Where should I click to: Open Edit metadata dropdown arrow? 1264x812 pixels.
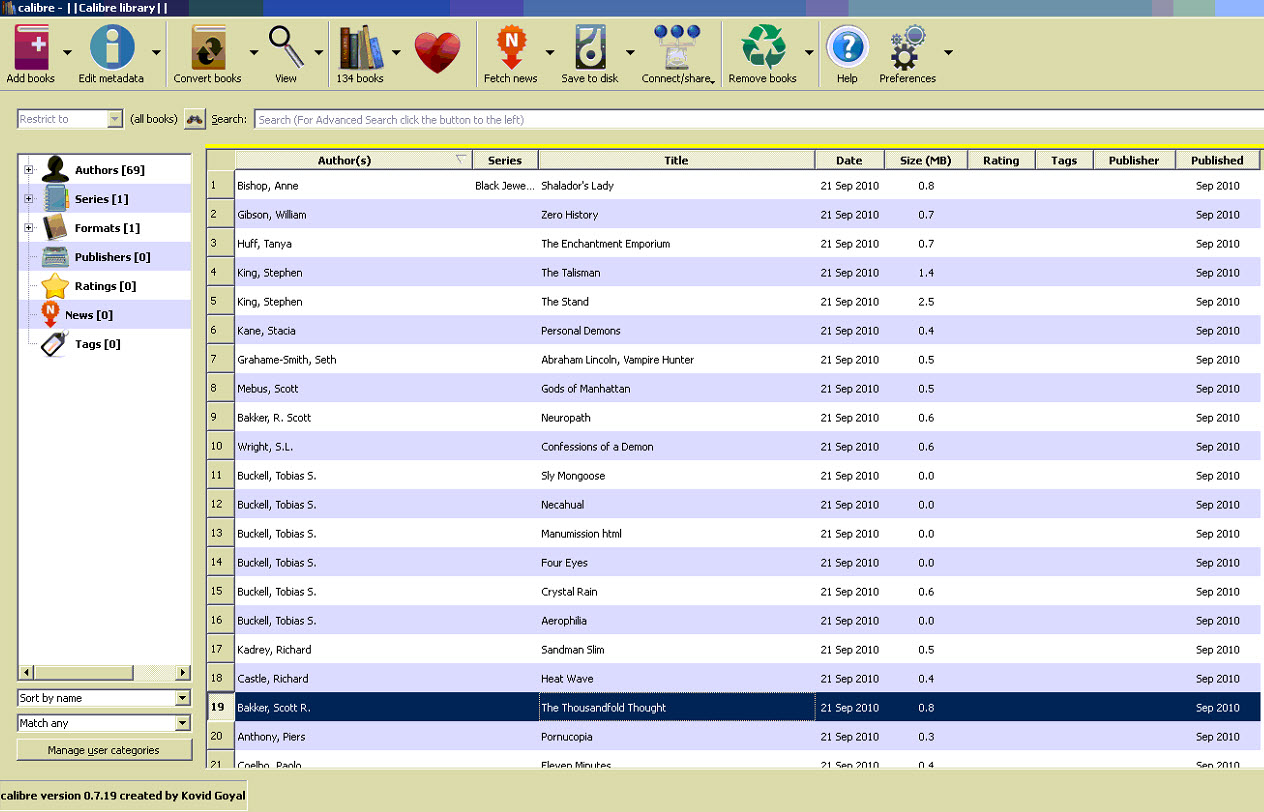156,52
